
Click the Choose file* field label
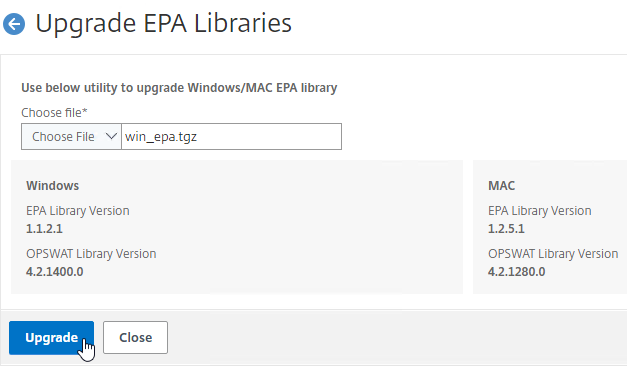54,113
